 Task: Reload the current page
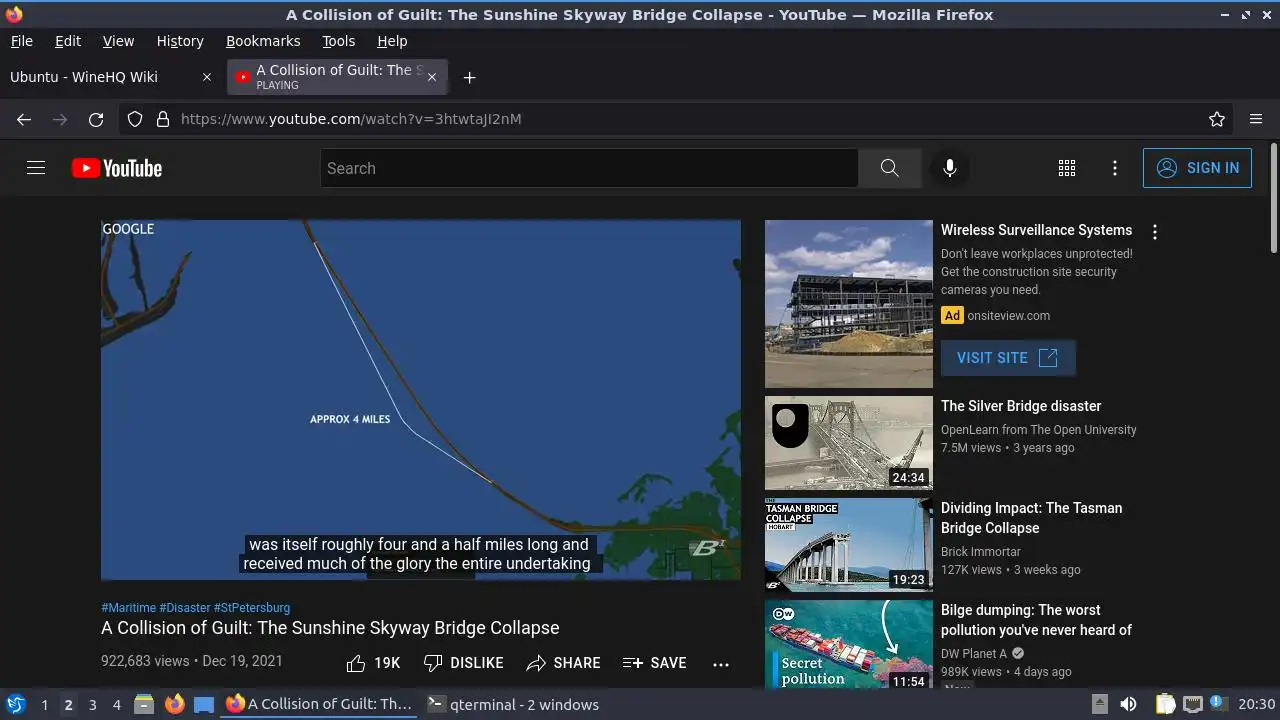click(x=96, y=119)
